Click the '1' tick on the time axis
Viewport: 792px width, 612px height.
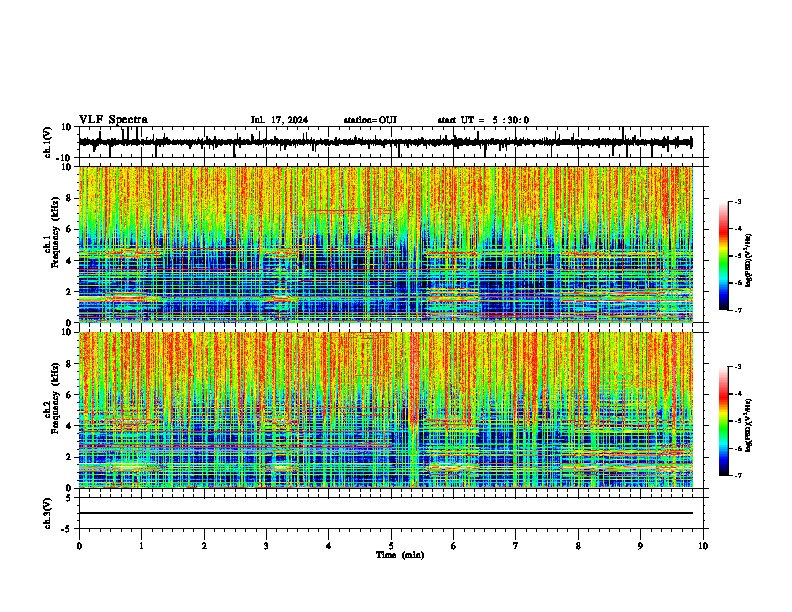[x=141, y=546]
